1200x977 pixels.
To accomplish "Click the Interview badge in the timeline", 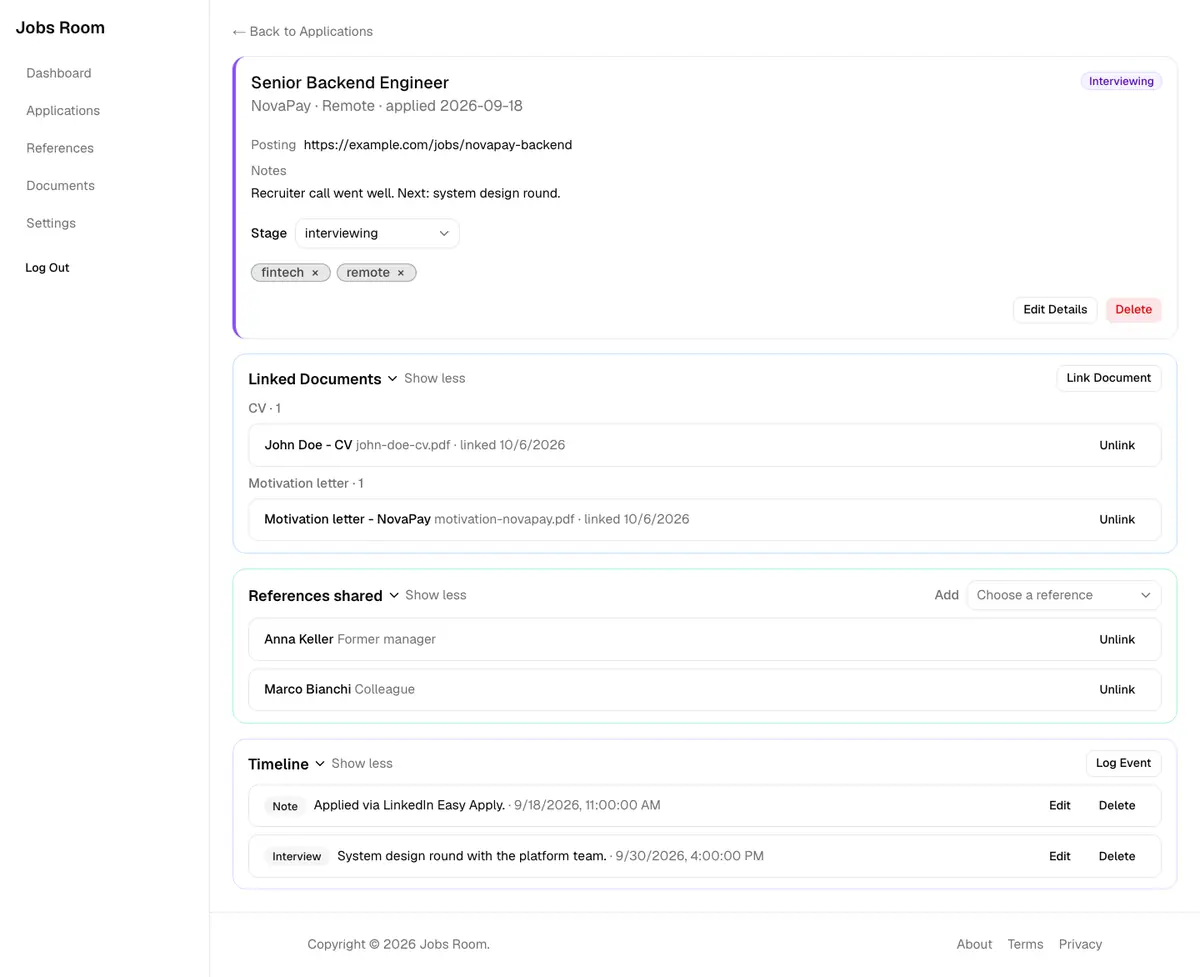I will [x=297, y=856].
